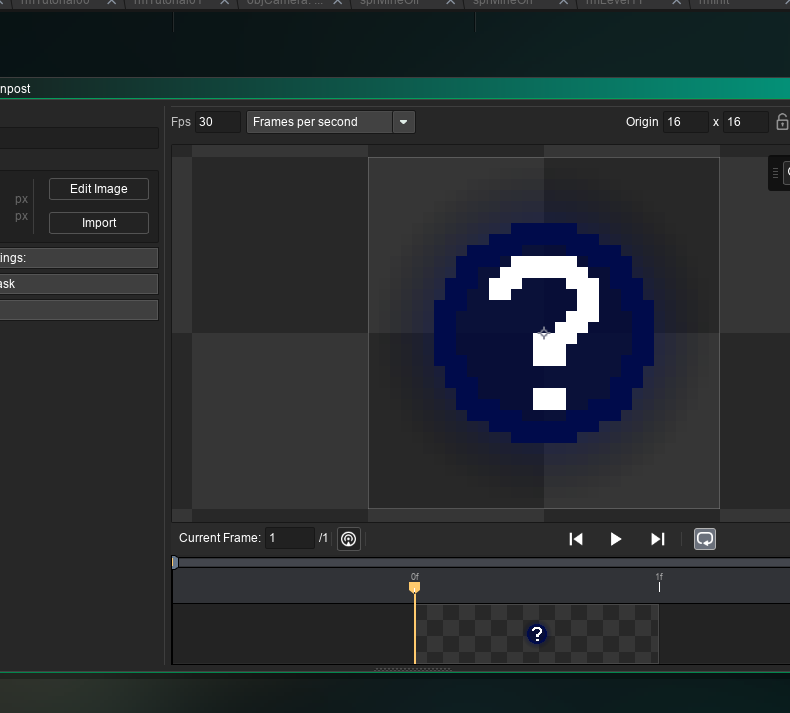The image size is (790, 713).
Task: Click the Current Frame number field
Action: point(290,538)
